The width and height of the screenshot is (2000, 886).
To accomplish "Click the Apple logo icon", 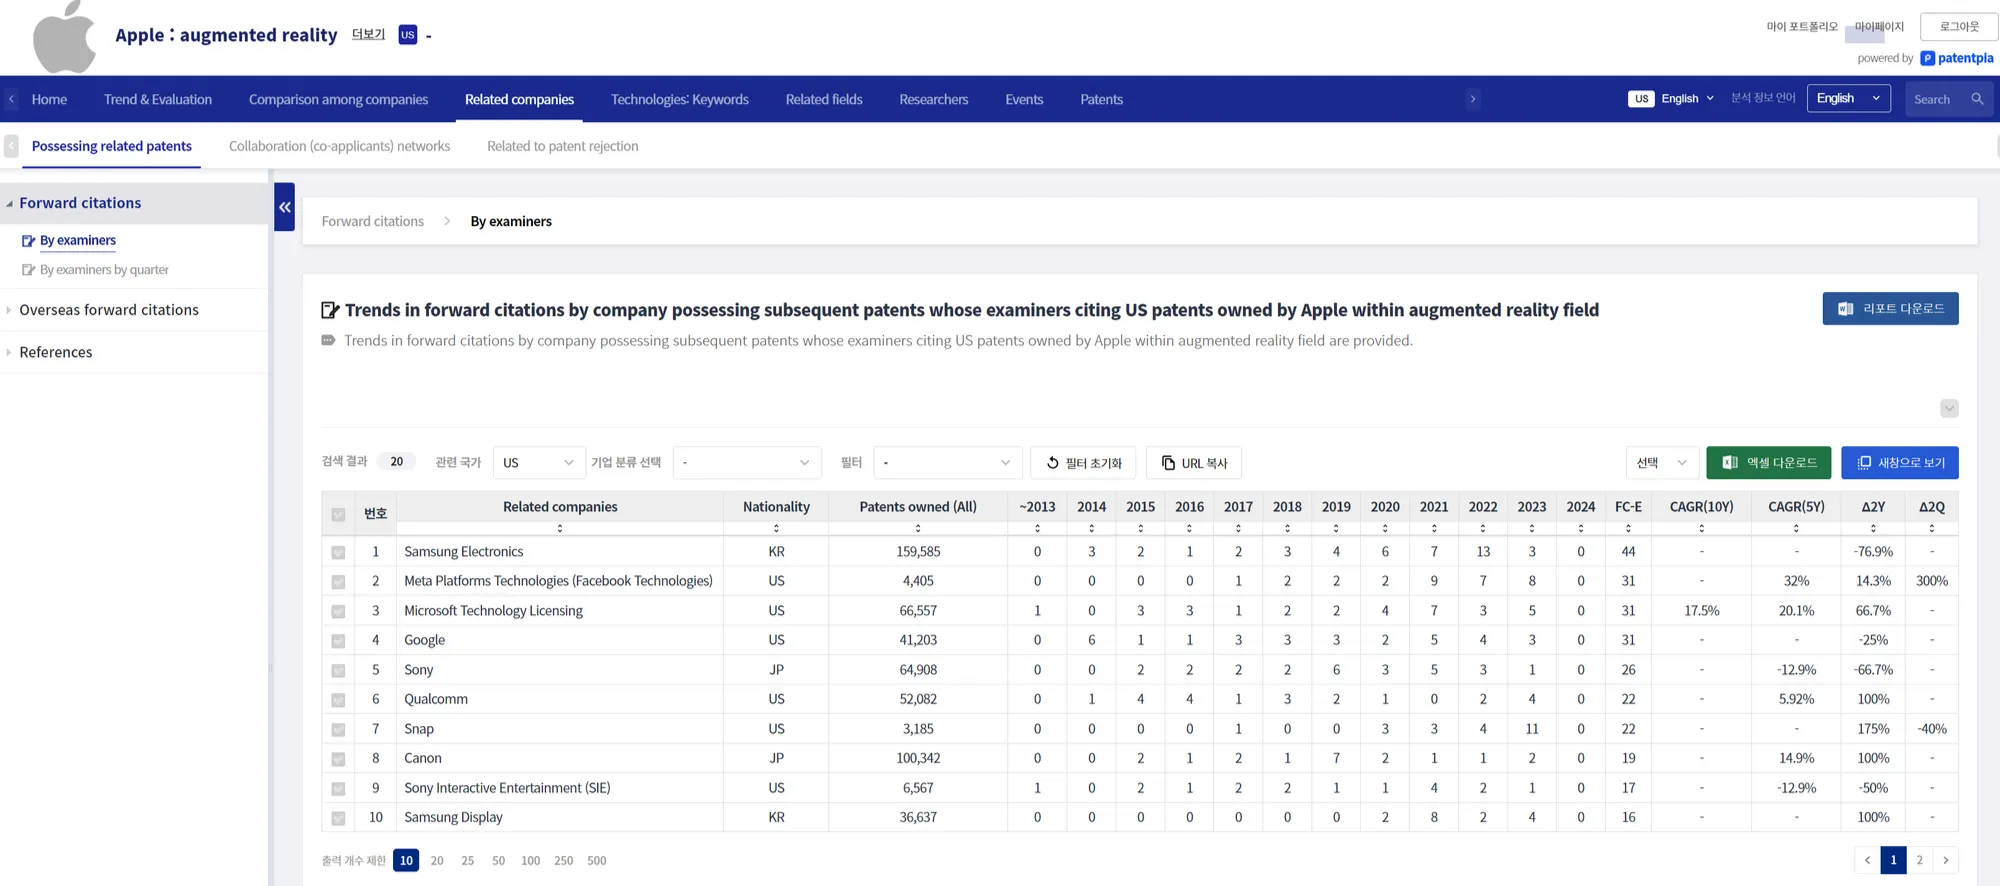I will coord(64,37).
